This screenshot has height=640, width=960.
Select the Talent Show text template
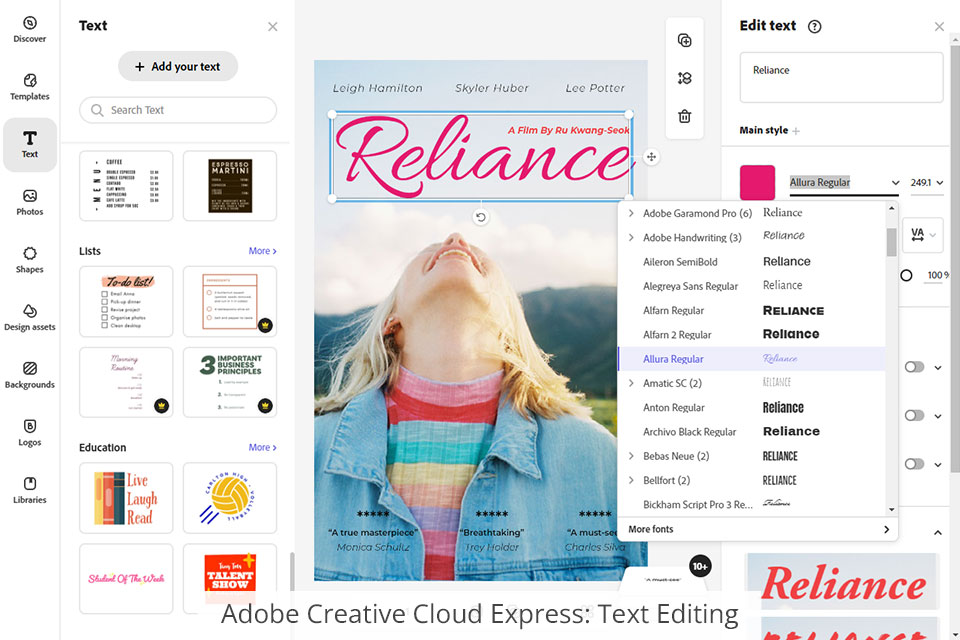230,578
